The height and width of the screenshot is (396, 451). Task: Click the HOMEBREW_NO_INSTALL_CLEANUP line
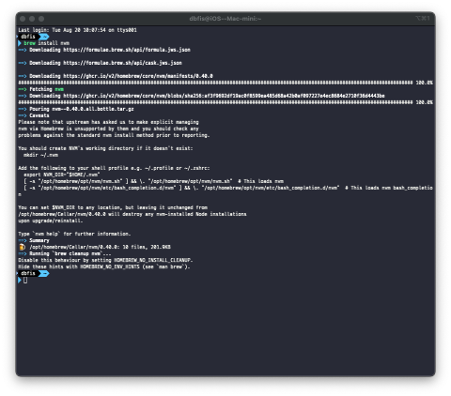pyautogui.click(x=106, y=260)
